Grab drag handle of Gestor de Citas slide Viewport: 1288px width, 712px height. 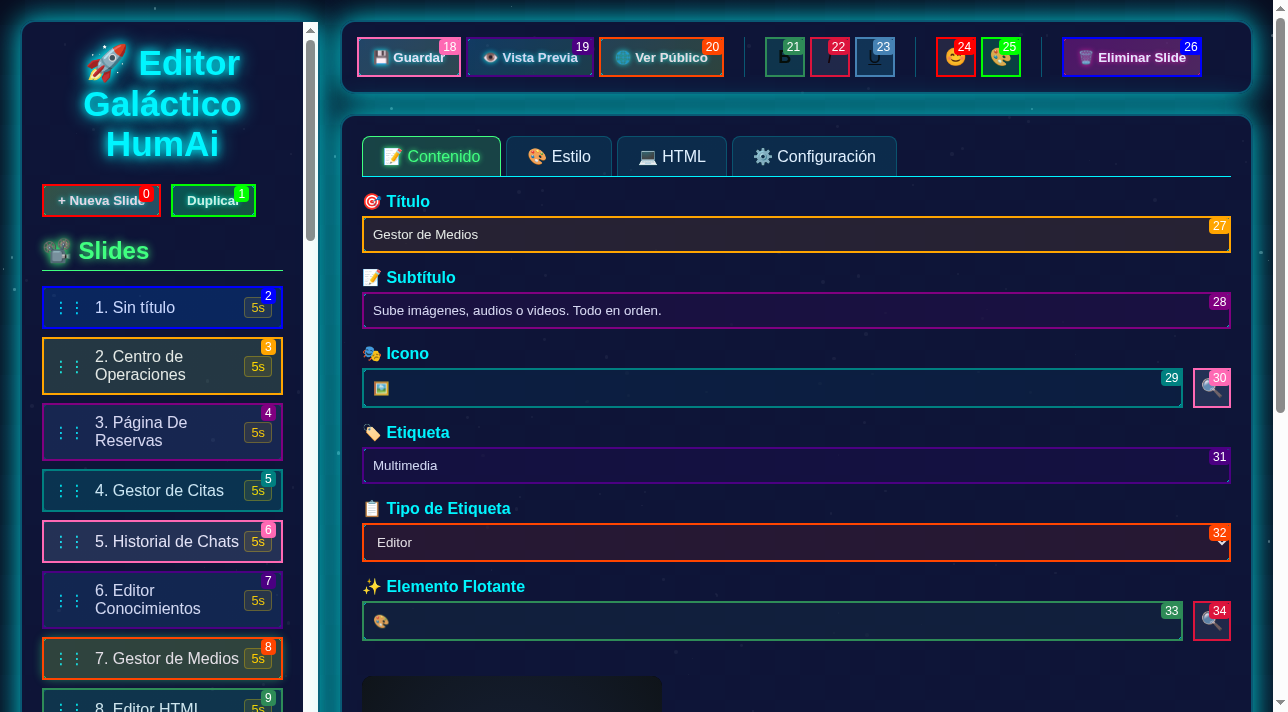point(69,491)
